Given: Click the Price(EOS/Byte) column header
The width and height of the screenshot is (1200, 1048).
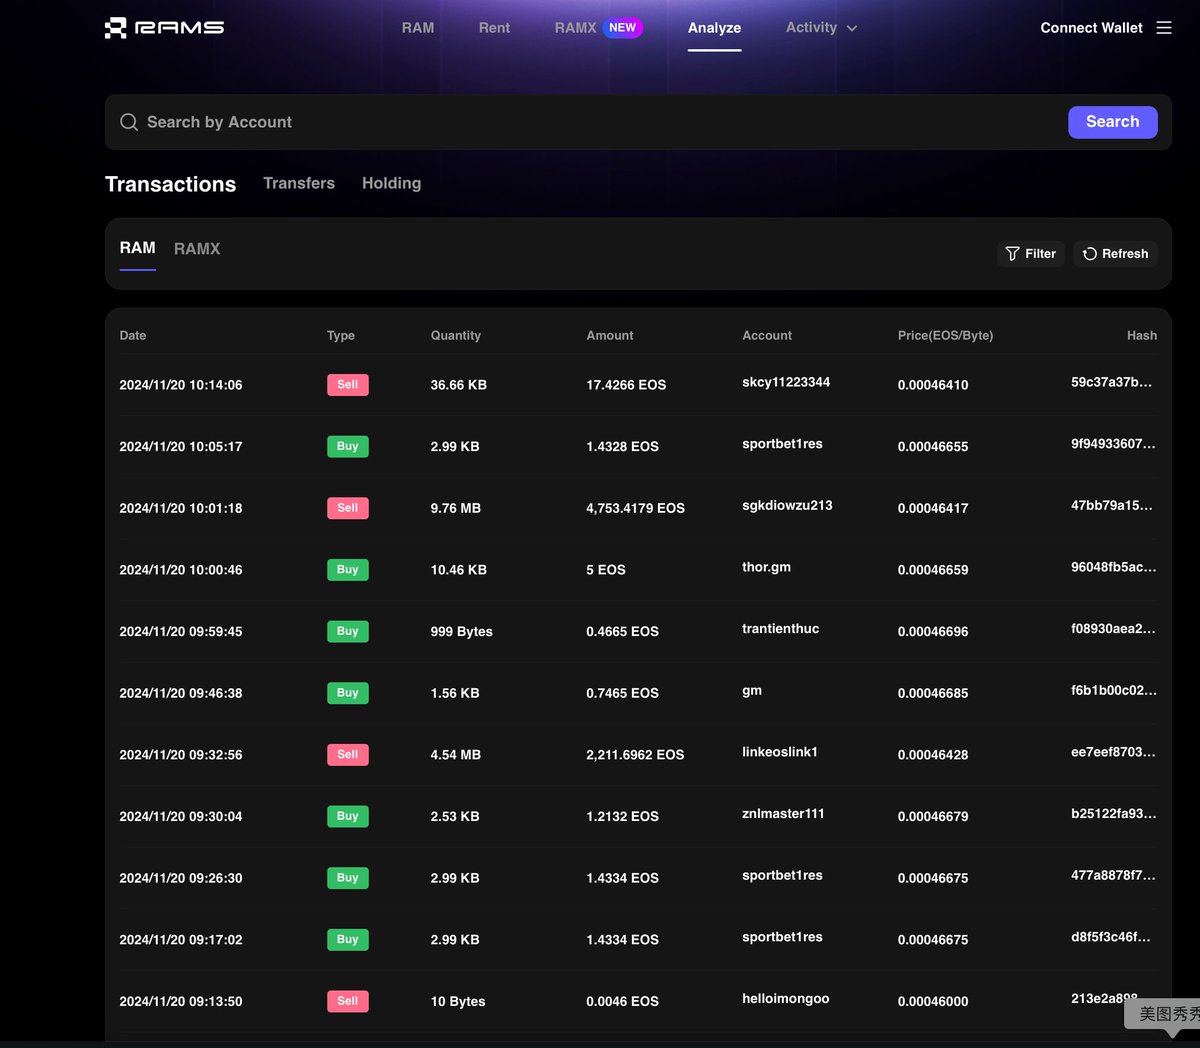Looking at the screenshot, I should point(946,336).
